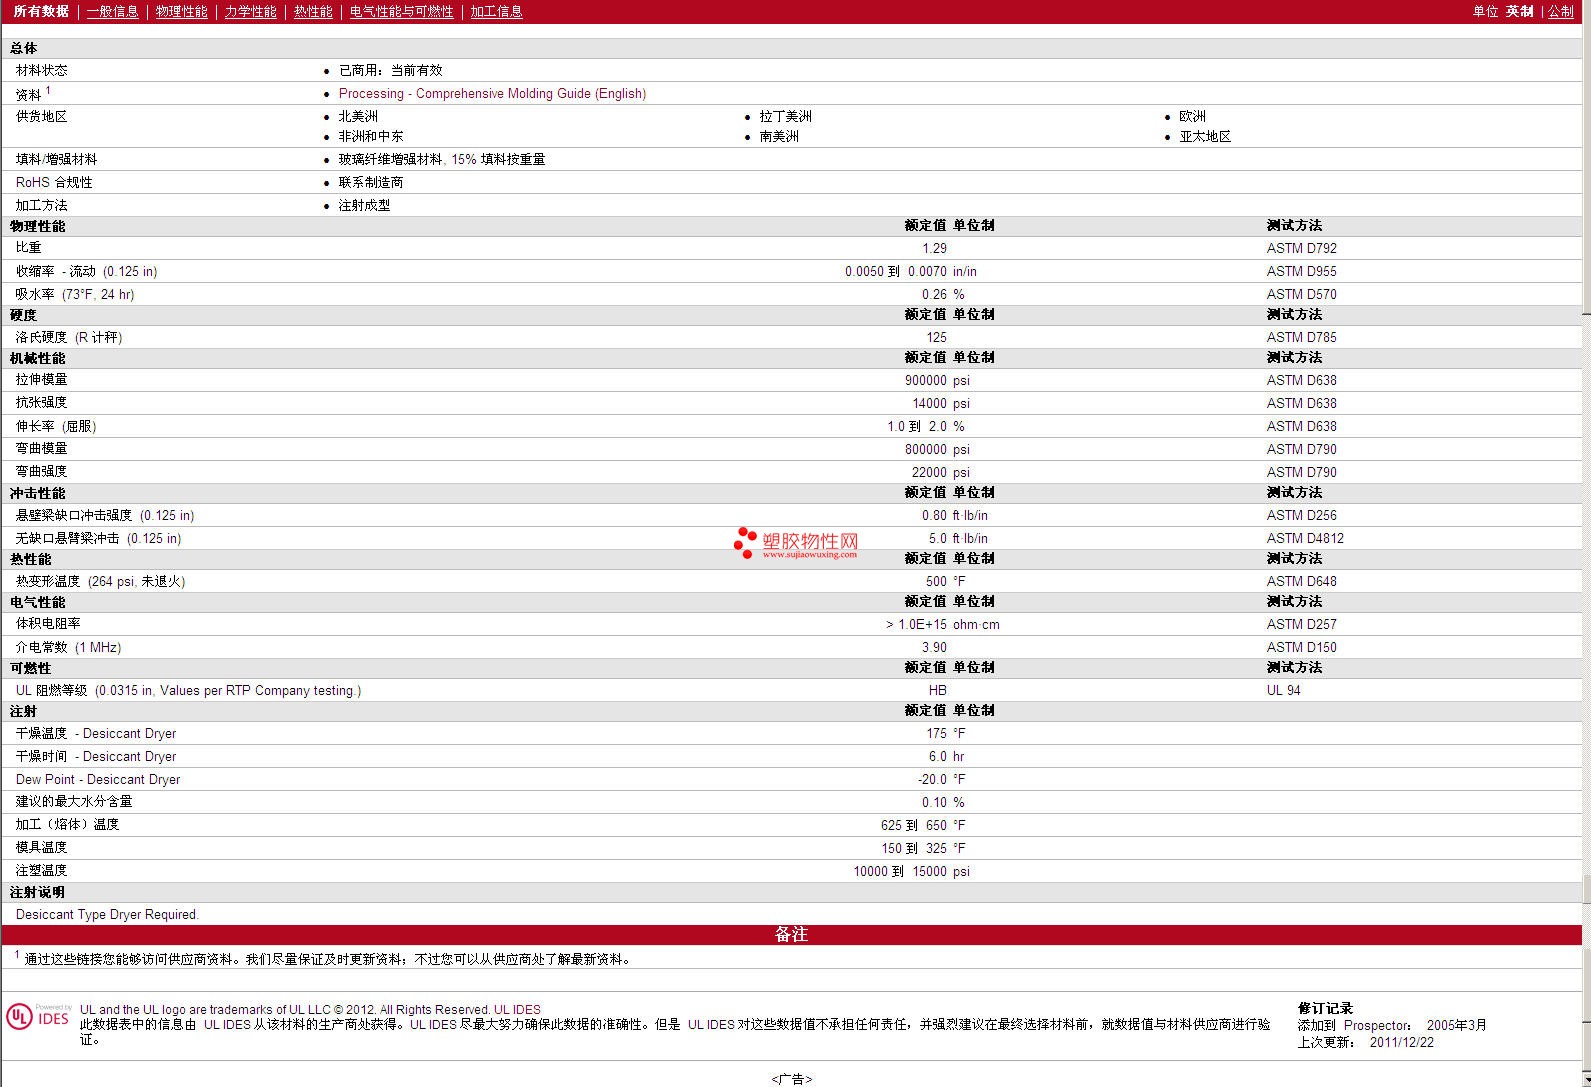Click the Dew Point - Desiccant Dryer link
Image resolution: width=1591 pixels, height=1087 pixels.
98,779
